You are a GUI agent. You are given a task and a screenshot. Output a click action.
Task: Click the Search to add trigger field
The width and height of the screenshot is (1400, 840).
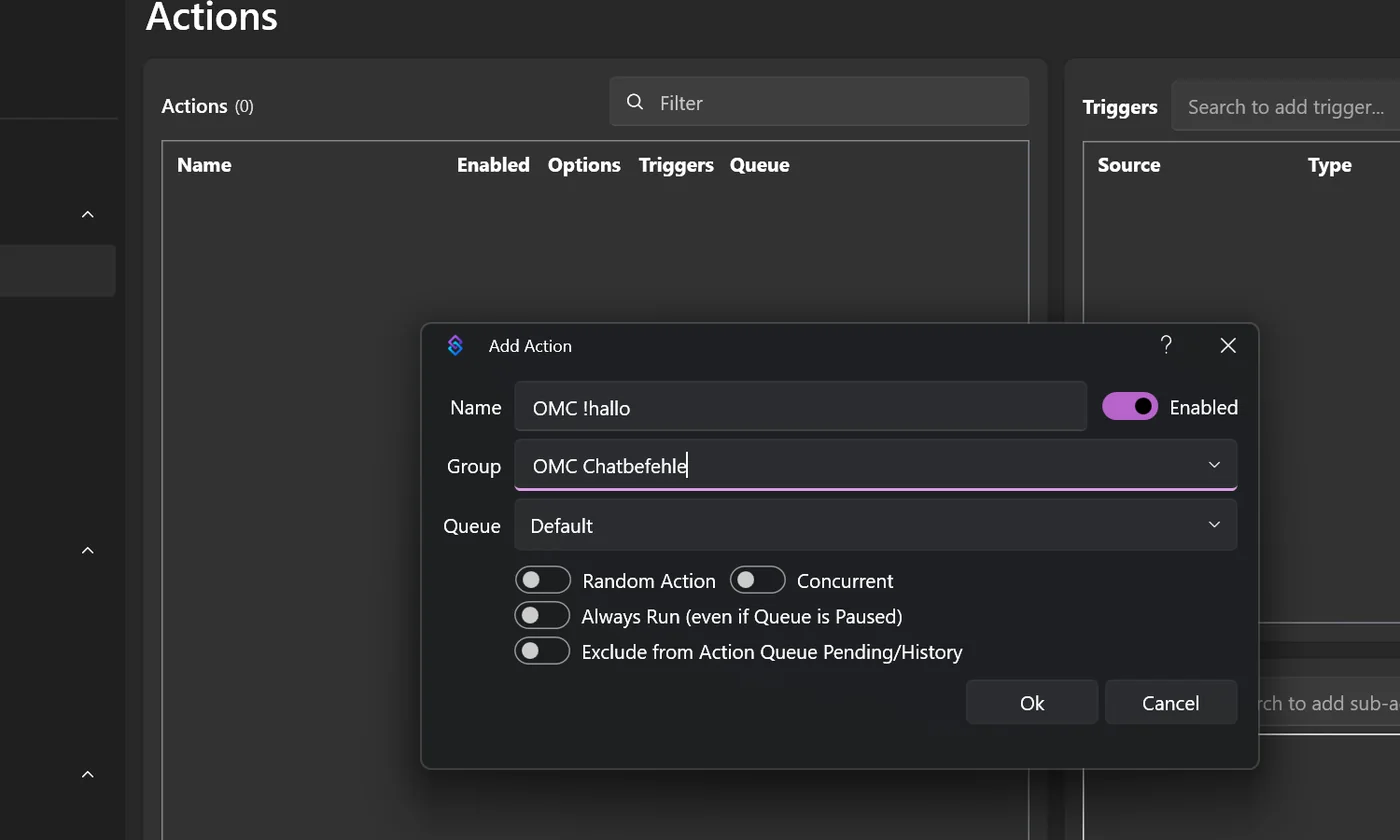(x=1286, y=107)
